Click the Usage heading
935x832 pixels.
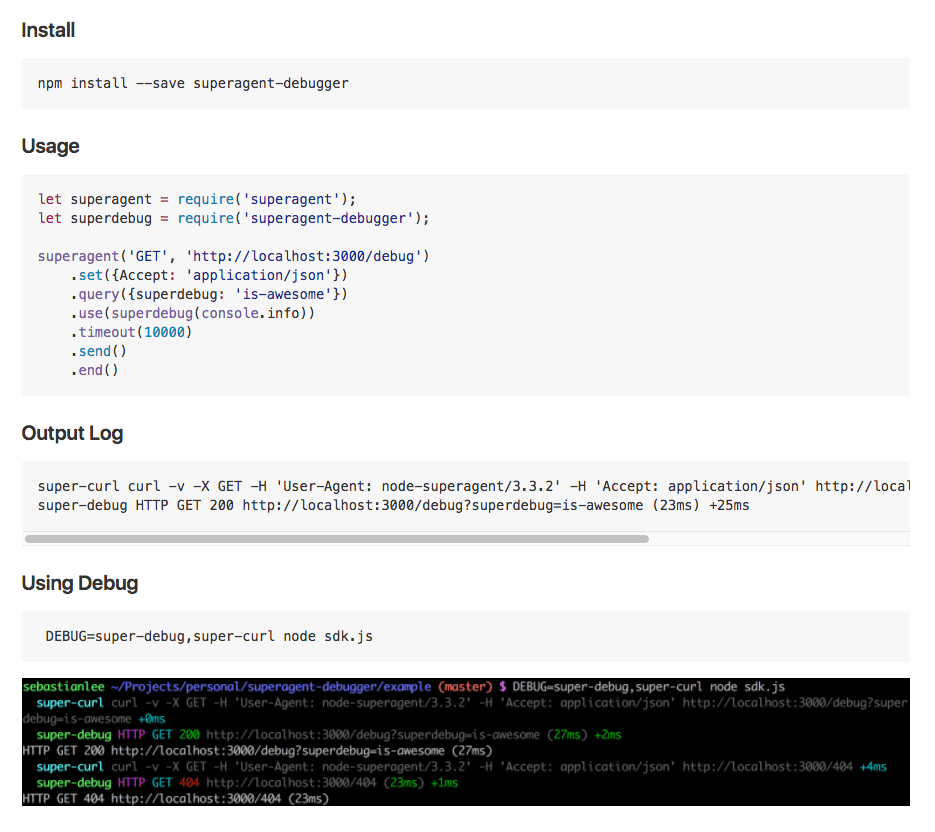coord(50,146)
